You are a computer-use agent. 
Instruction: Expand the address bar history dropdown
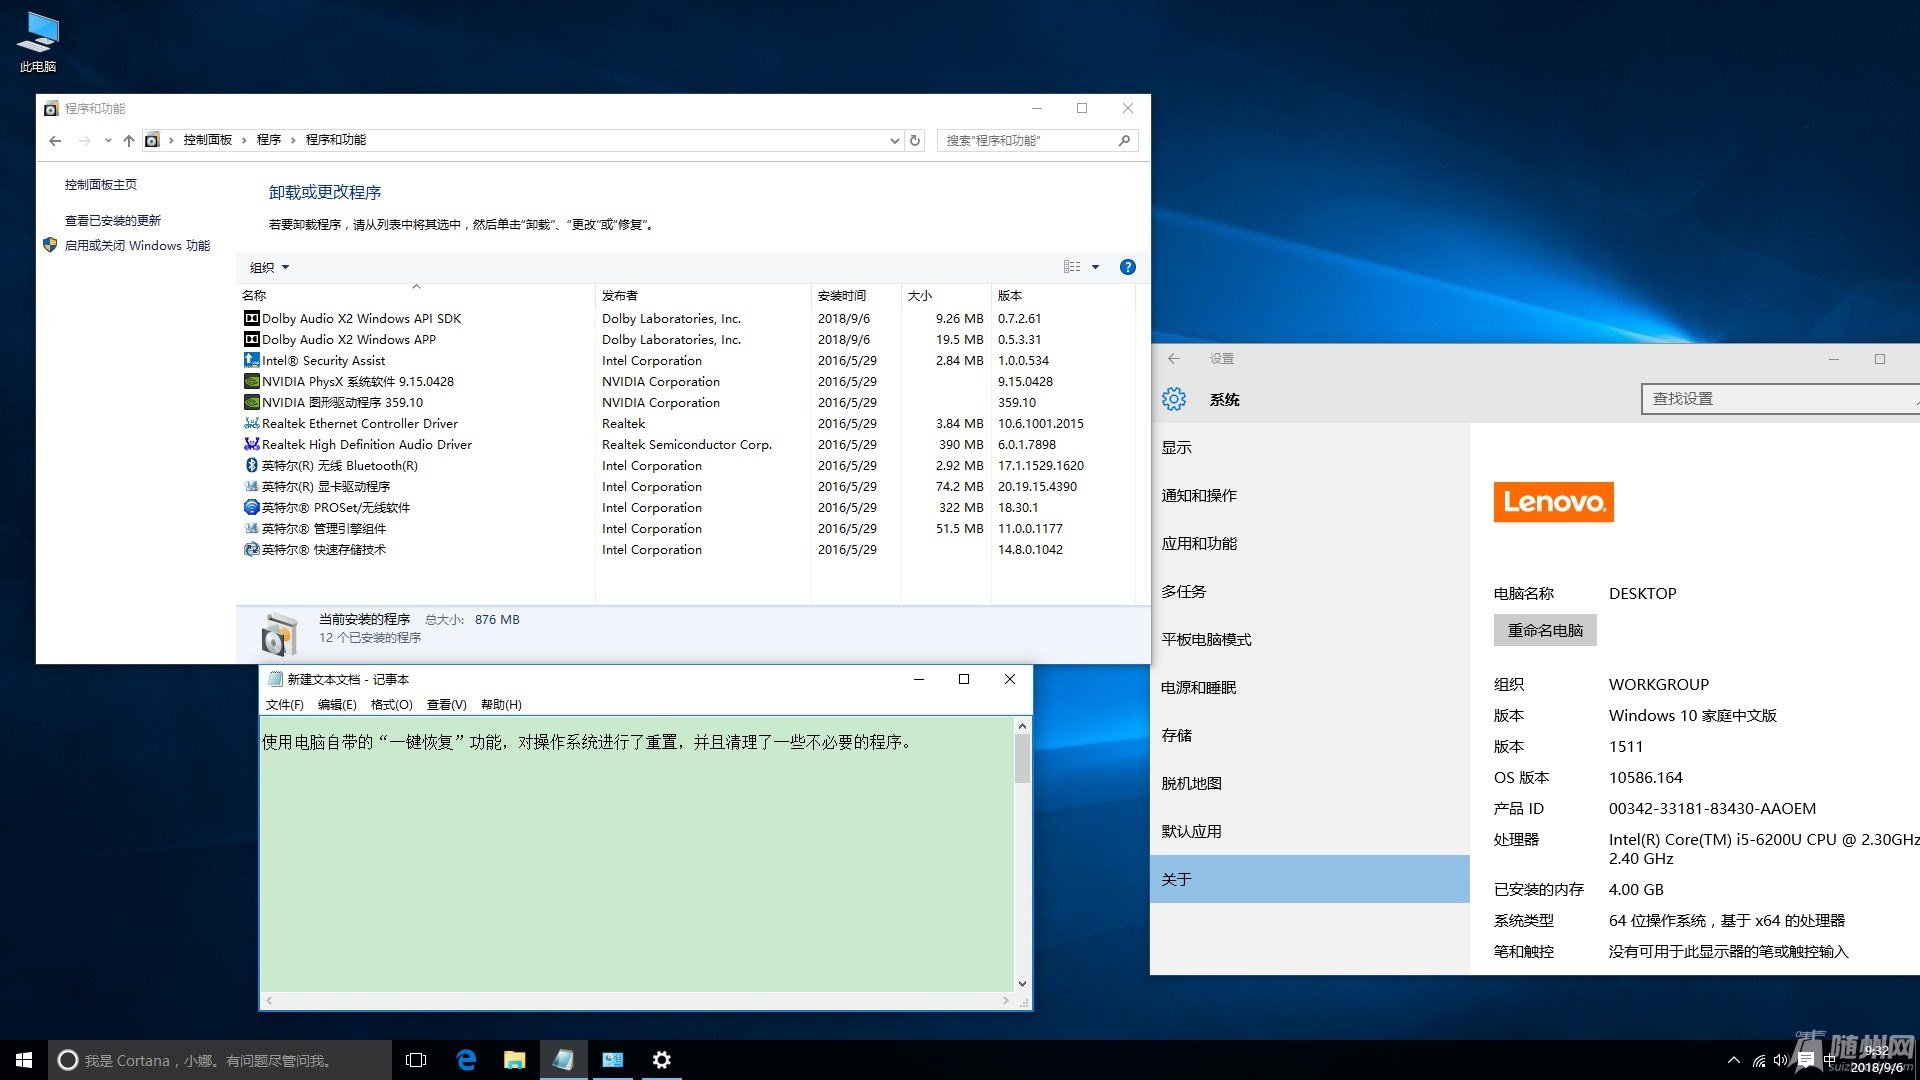pos(894,141)
